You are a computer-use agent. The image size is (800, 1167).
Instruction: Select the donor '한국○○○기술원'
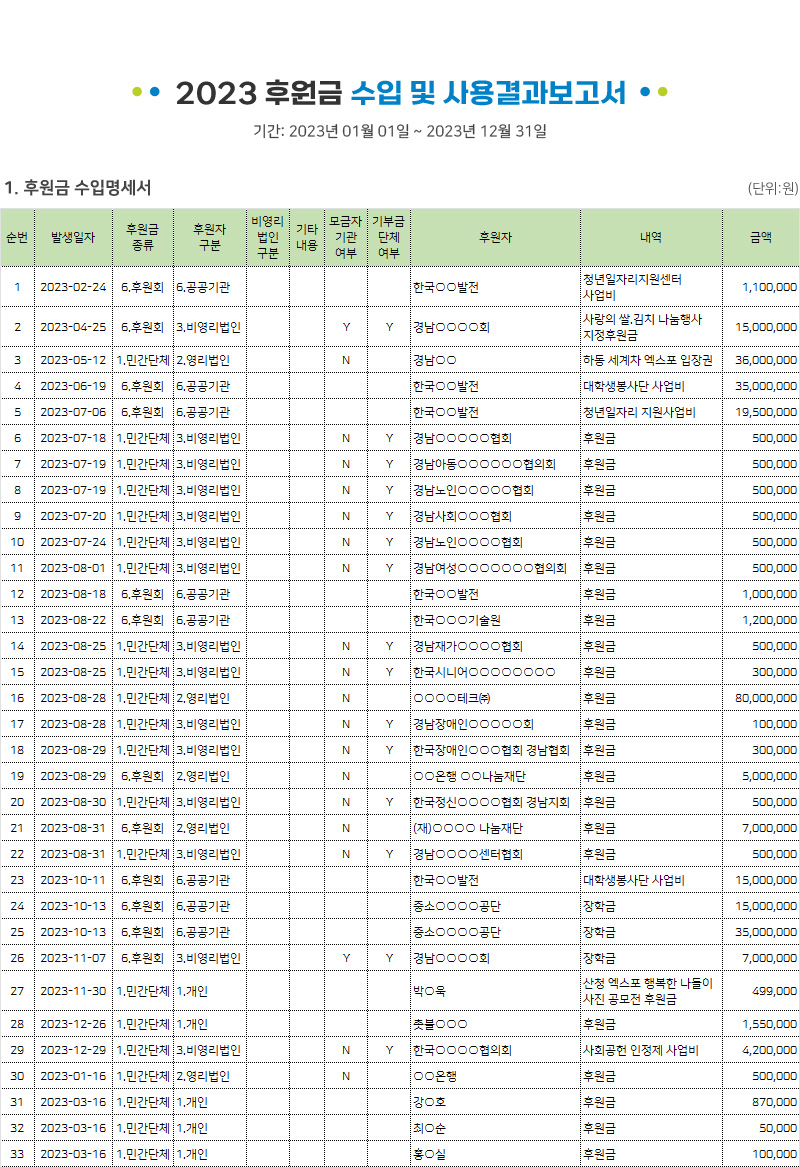(457, 620)
